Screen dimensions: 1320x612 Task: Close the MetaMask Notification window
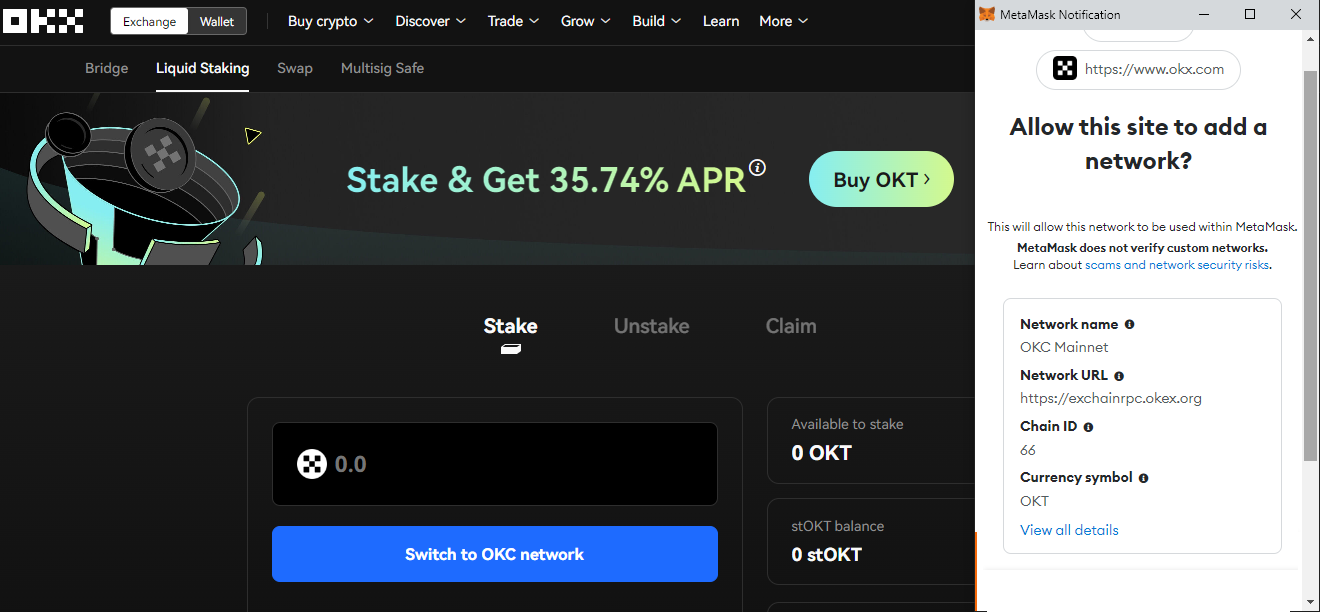pyautogui.click(x=1295, y=14)
